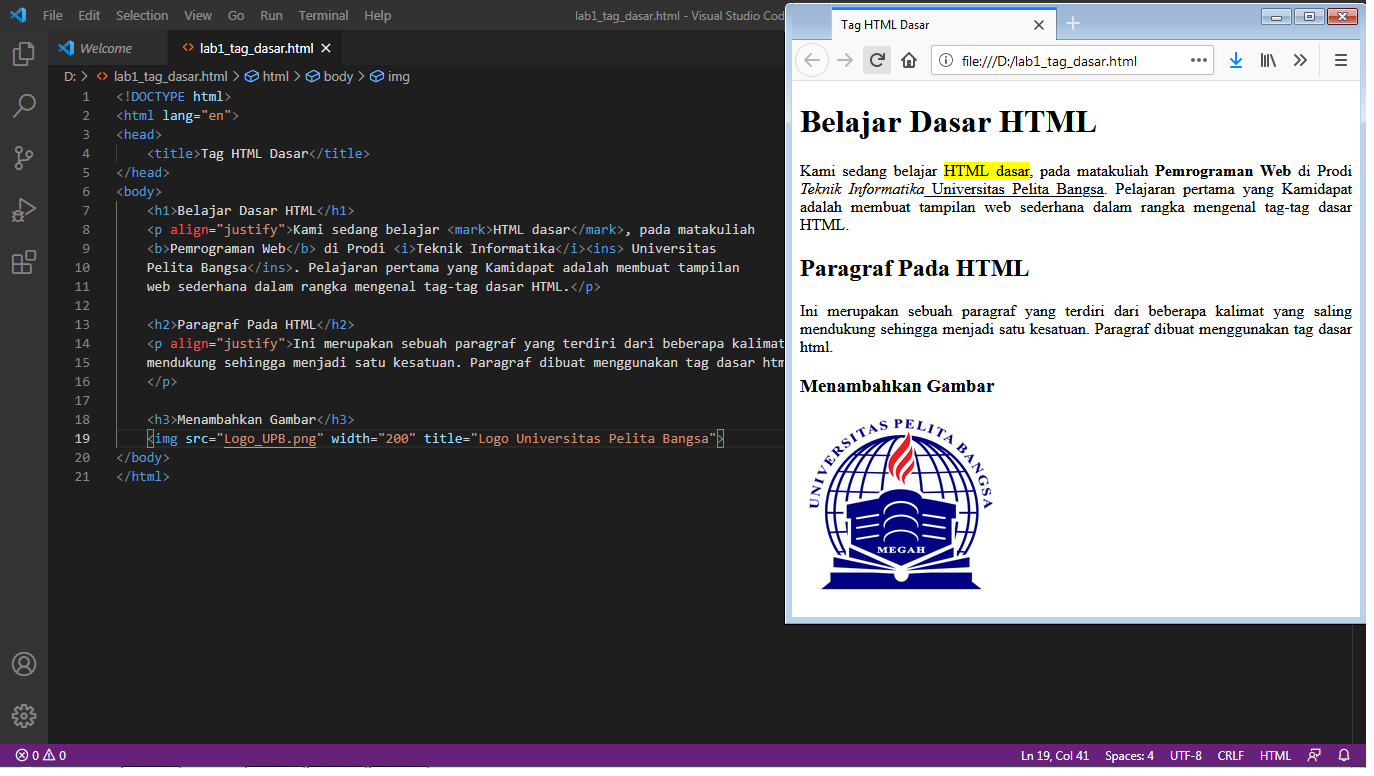The image size is (1374, 776).
Task: Show more Firefox toolbar tools chevron
Action: coord(1300,60)
